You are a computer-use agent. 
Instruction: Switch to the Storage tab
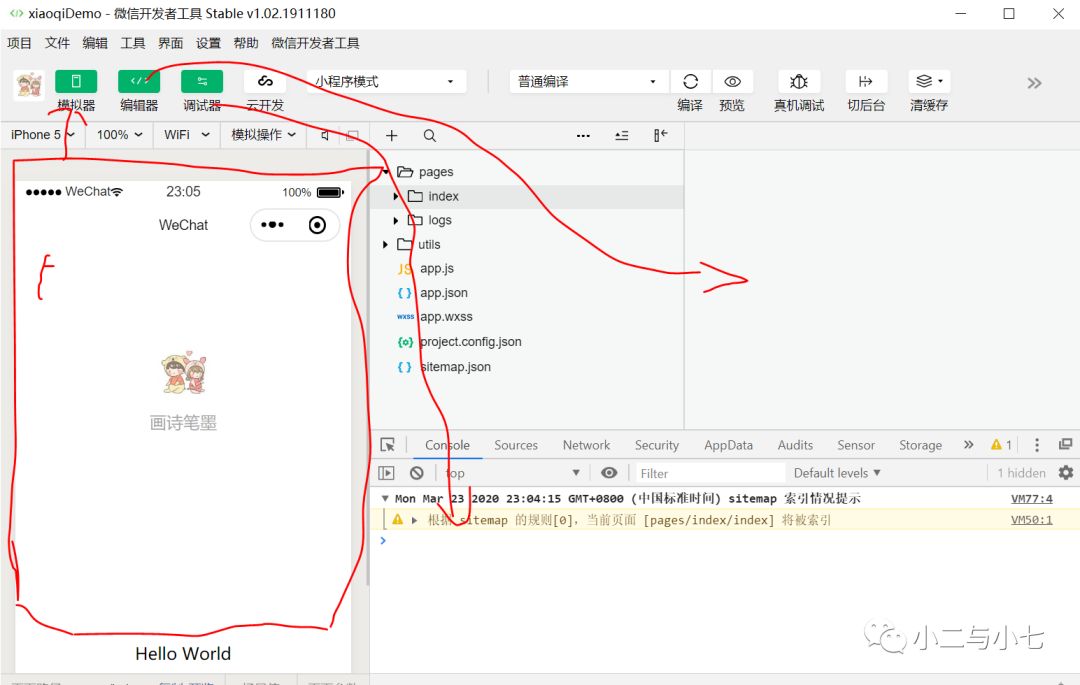(x=920, y=445)
